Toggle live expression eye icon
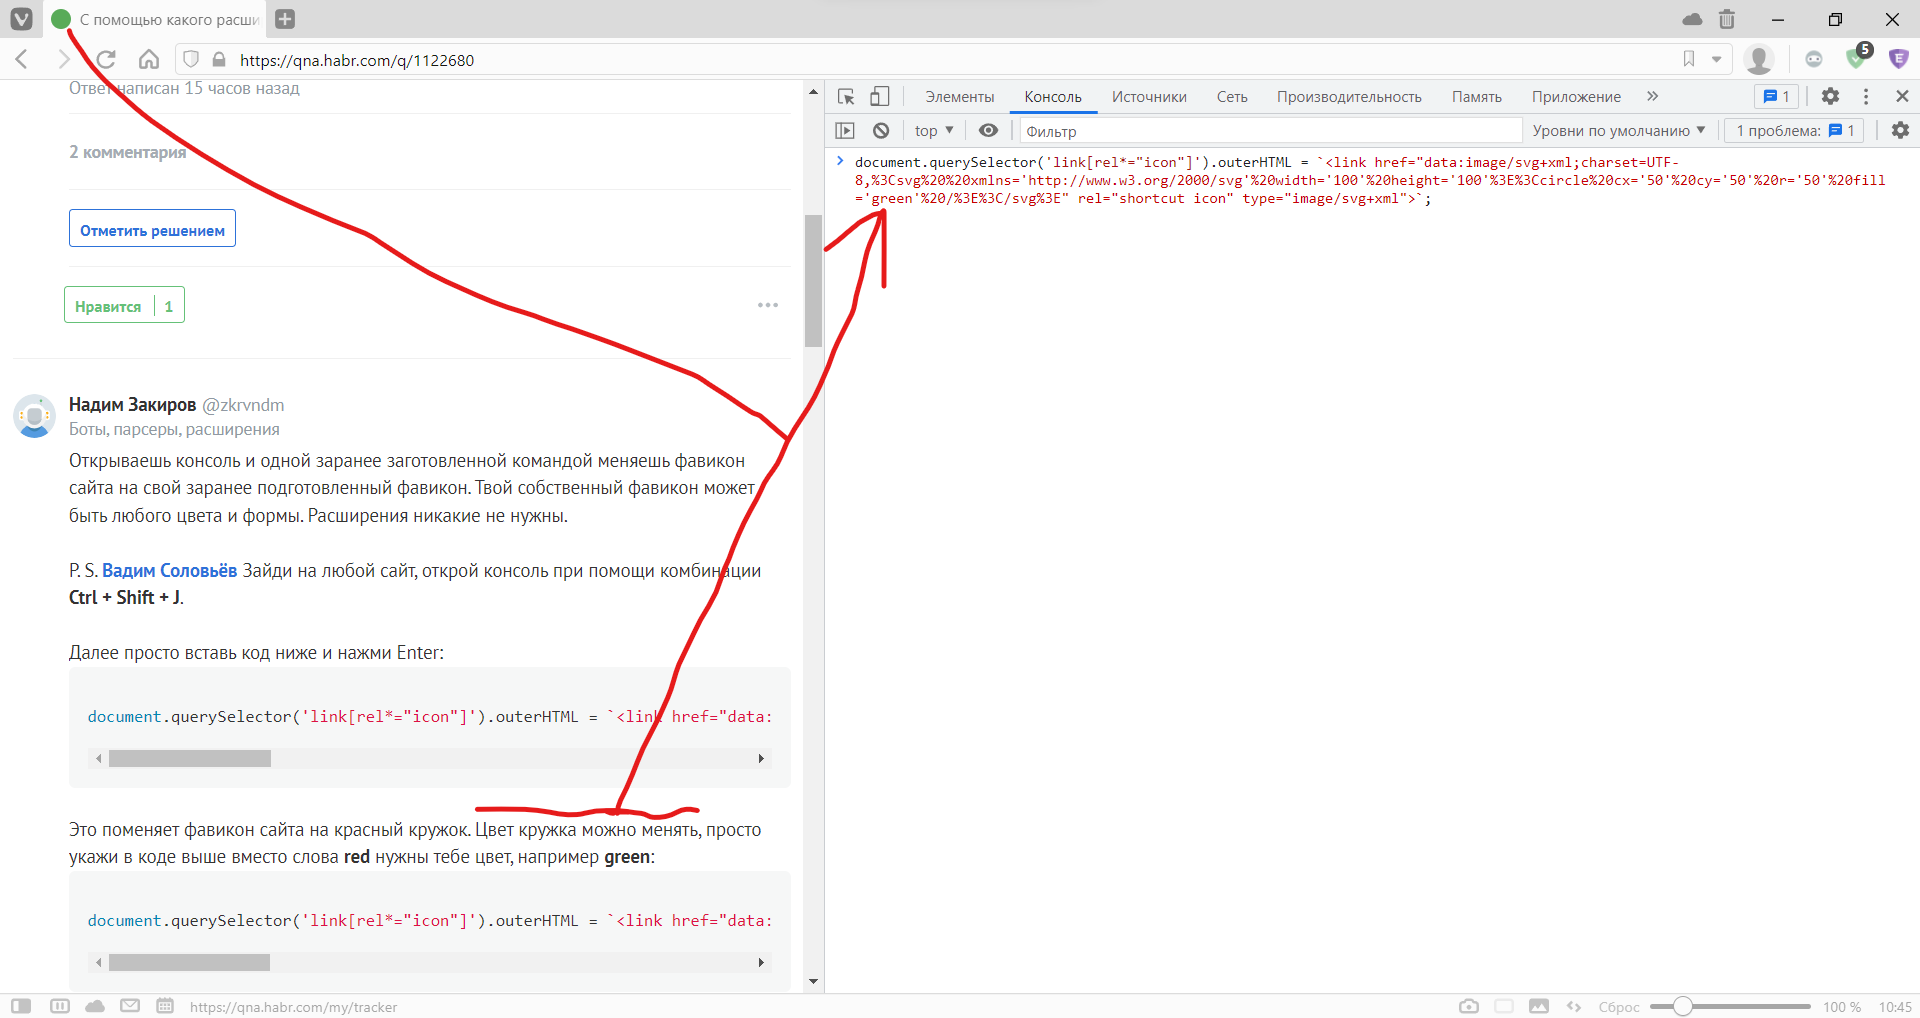The height and width of the screenshot is (1018, 1920). click(988, 130)
